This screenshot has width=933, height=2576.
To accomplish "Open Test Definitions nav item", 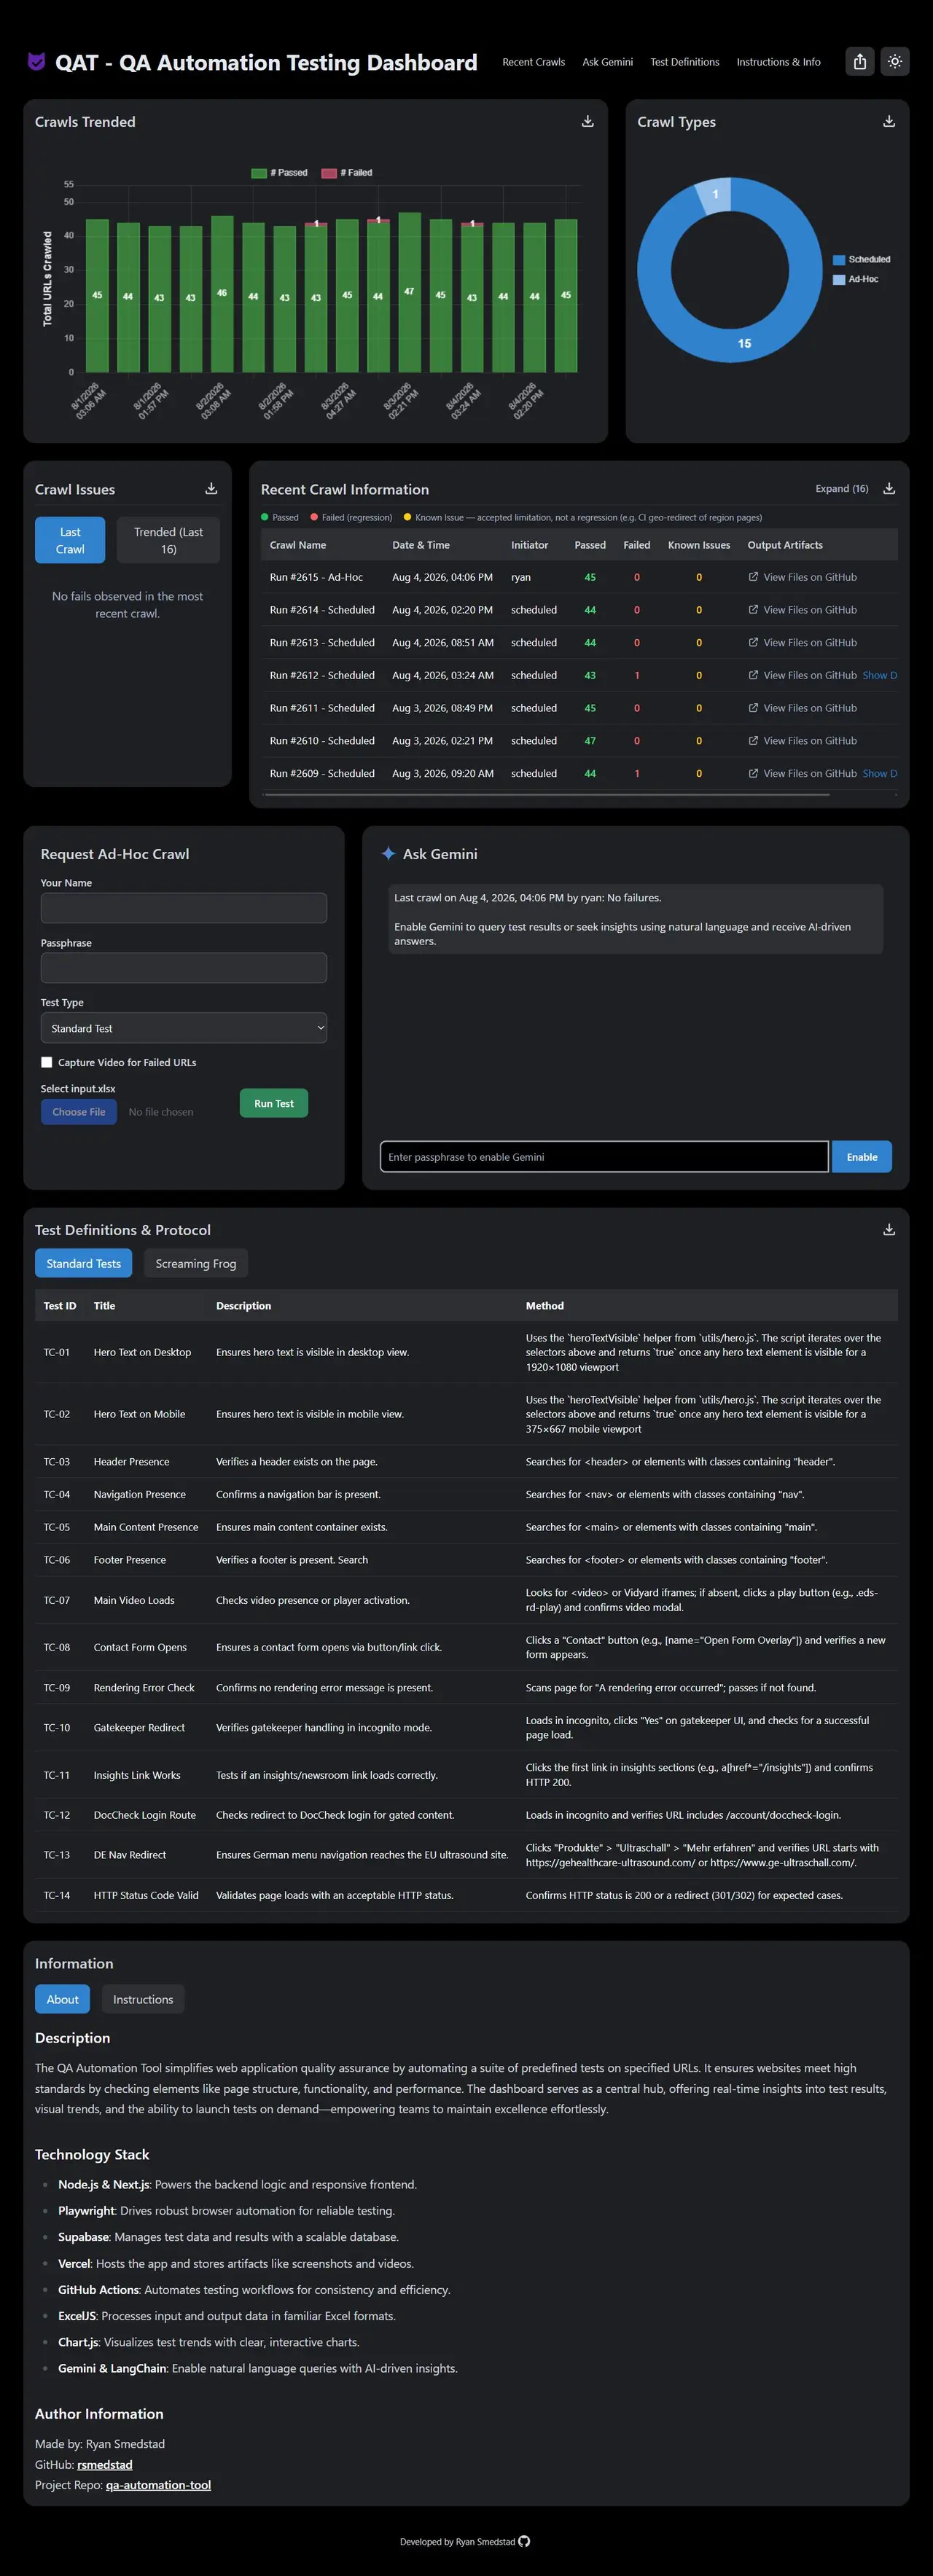I will tap(685, 62).
